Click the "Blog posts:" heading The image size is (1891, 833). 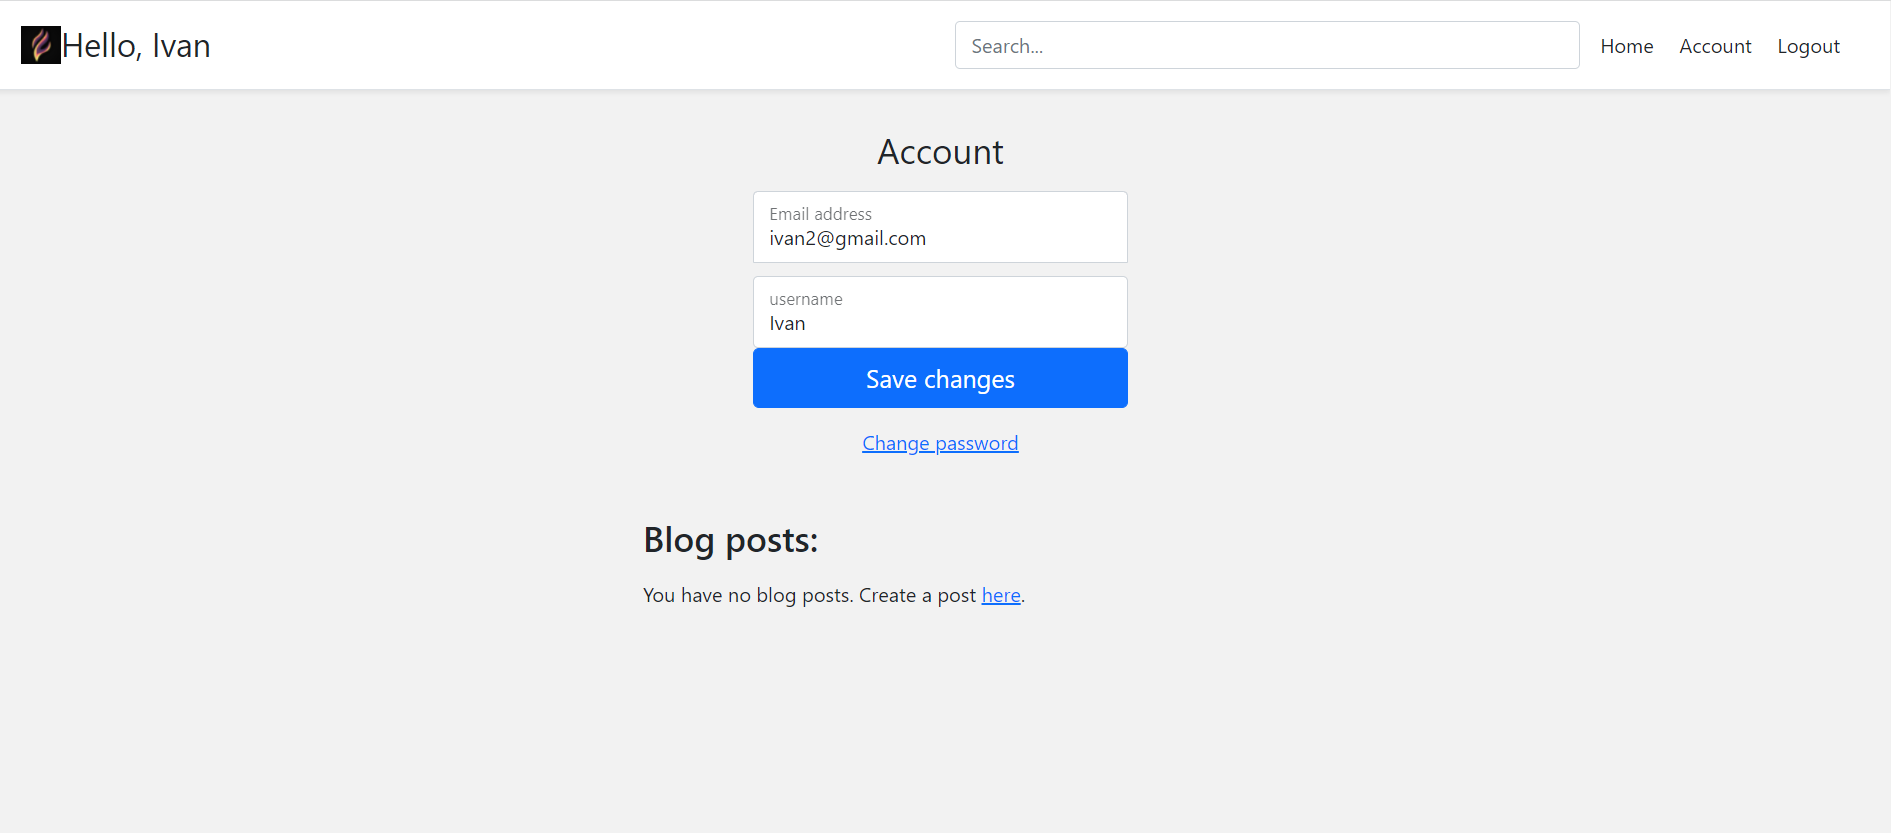click(x=731, y=540)
